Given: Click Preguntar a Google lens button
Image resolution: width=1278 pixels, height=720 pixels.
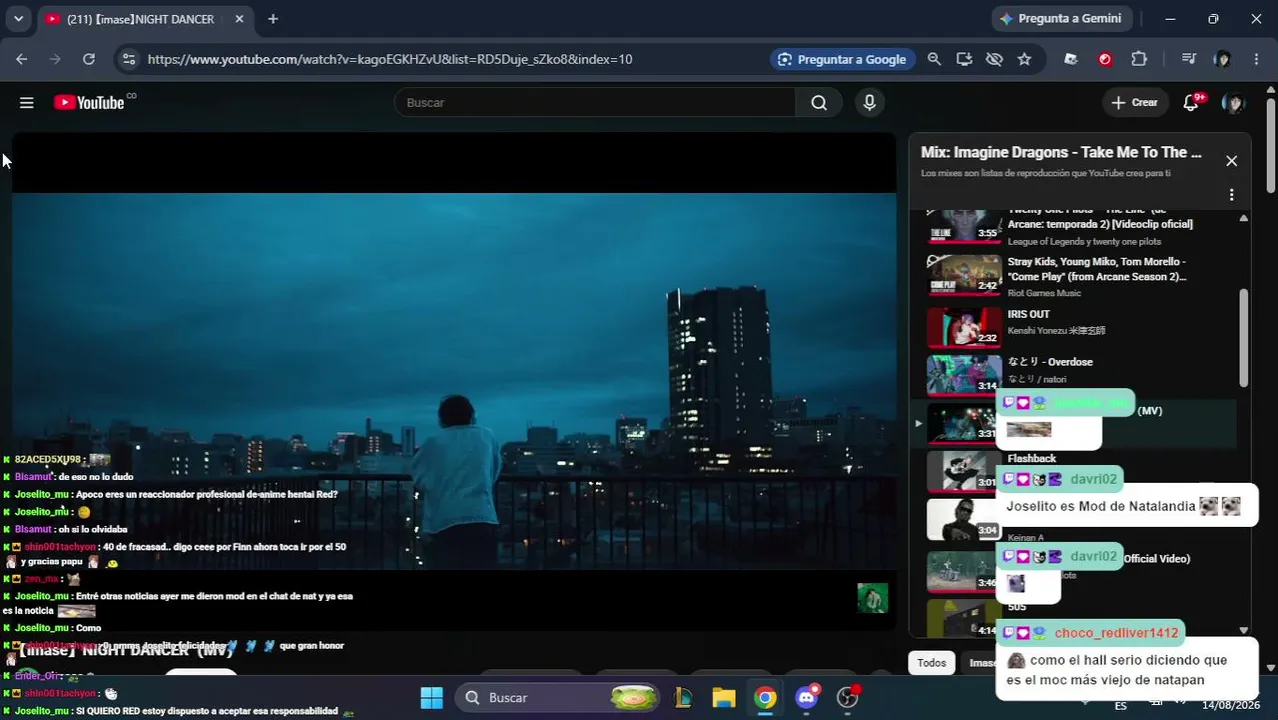Looking at the screenshot, I should point(842,59).
